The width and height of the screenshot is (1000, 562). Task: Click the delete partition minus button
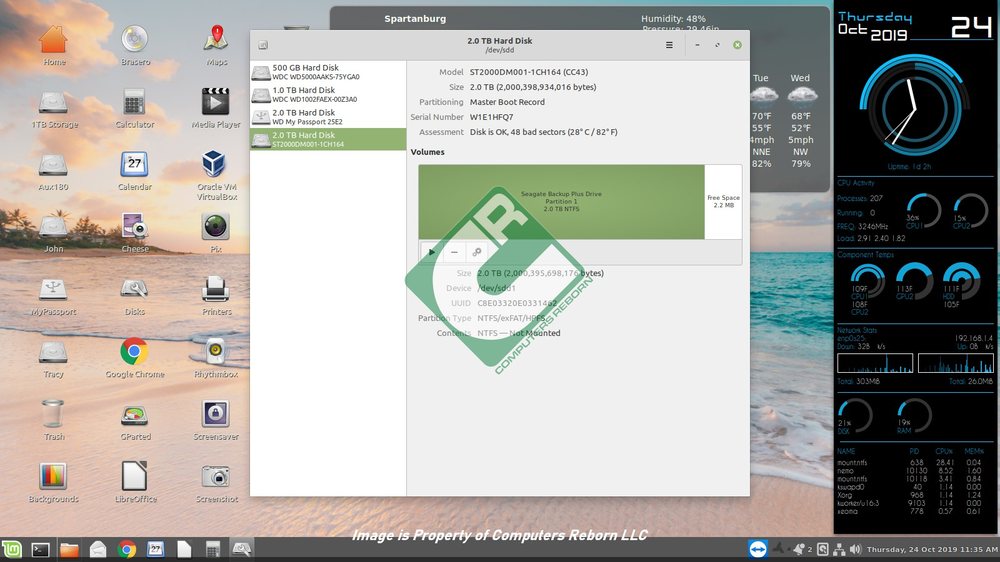[x=454, y=252]
